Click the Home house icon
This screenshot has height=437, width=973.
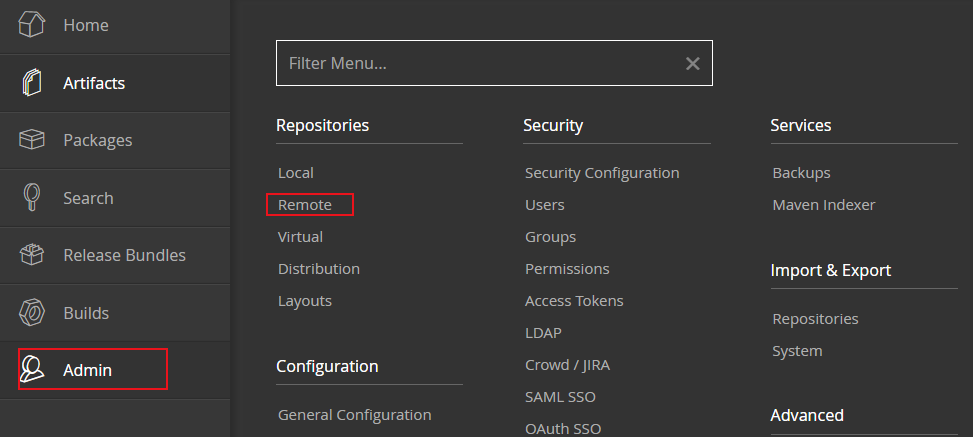pyautogui.click(x=32, y=25)
